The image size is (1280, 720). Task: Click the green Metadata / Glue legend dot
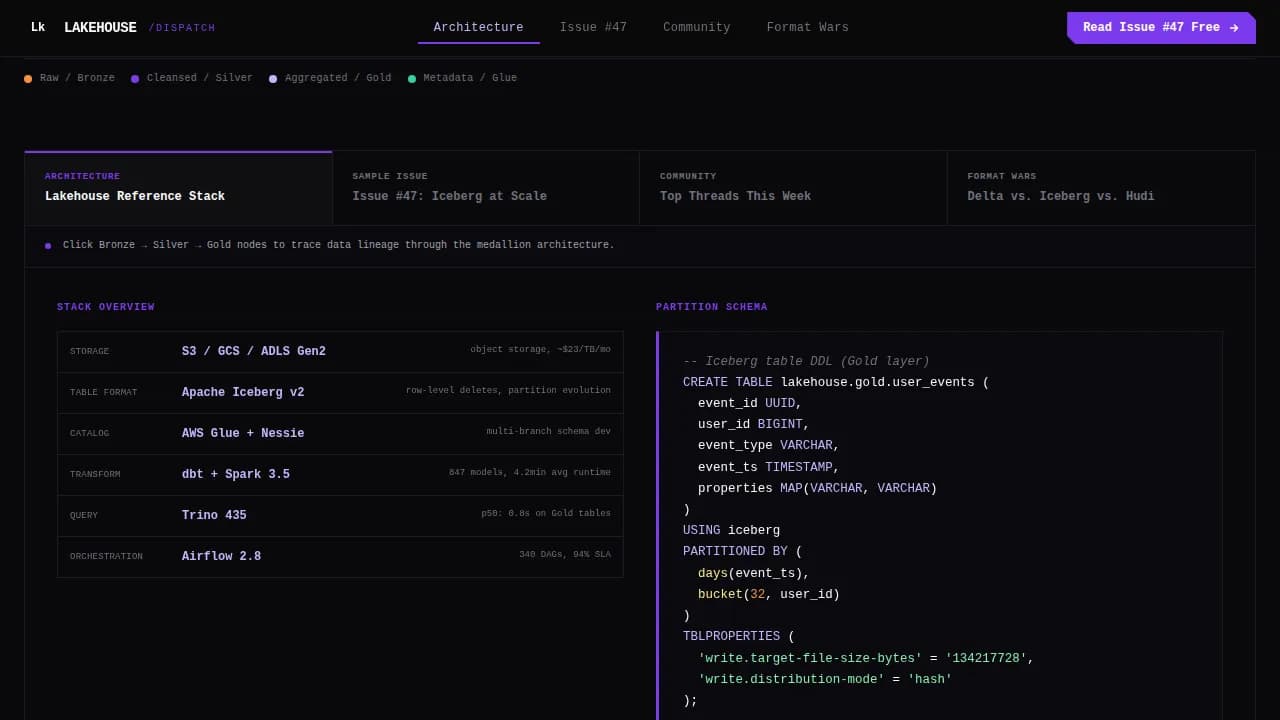pos(412,78)
